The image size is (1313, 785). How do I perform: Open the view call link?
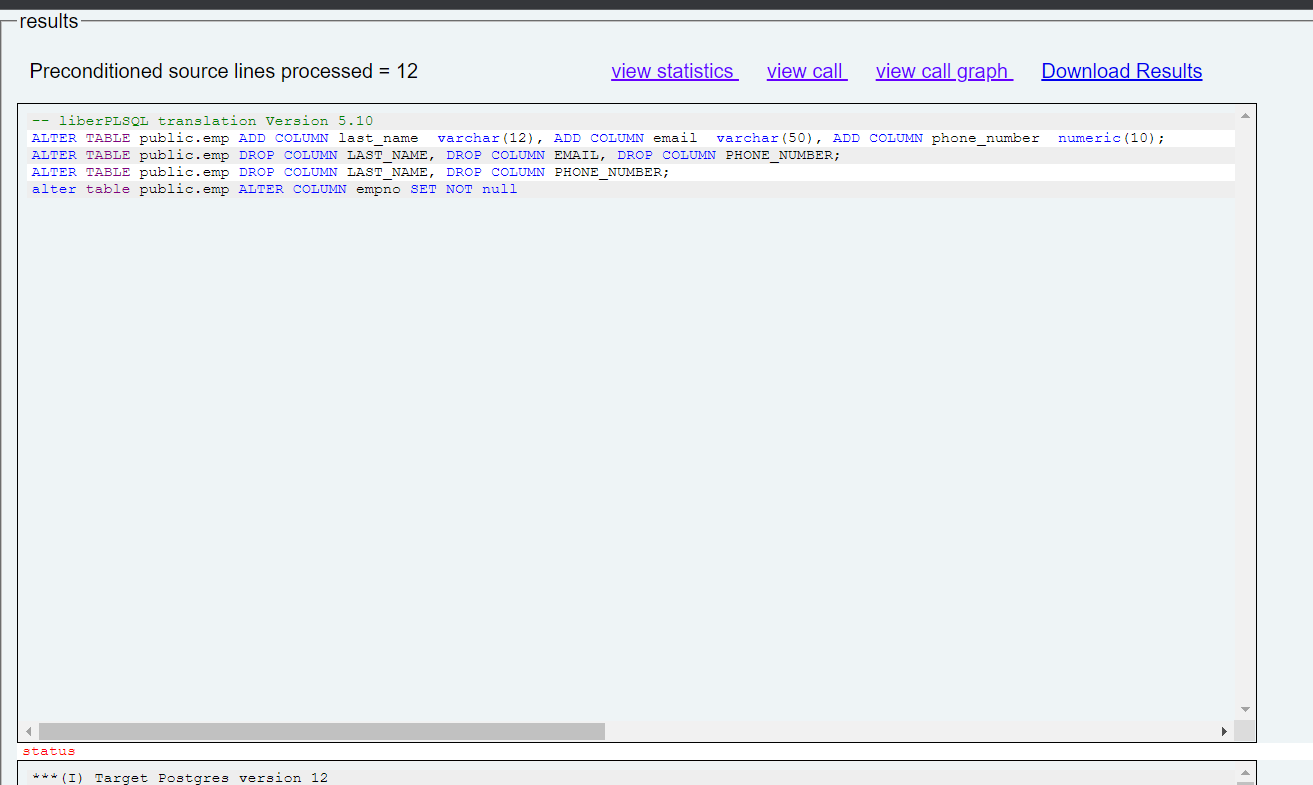(x=807, y=71)
